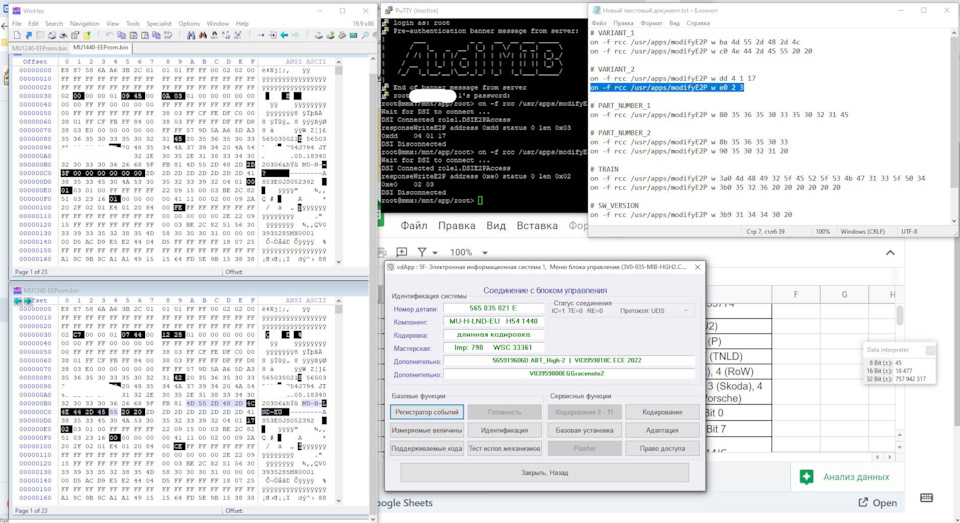Click the Open external link icon
This screenshot has width=960, height=523.
tap(863, 502)
